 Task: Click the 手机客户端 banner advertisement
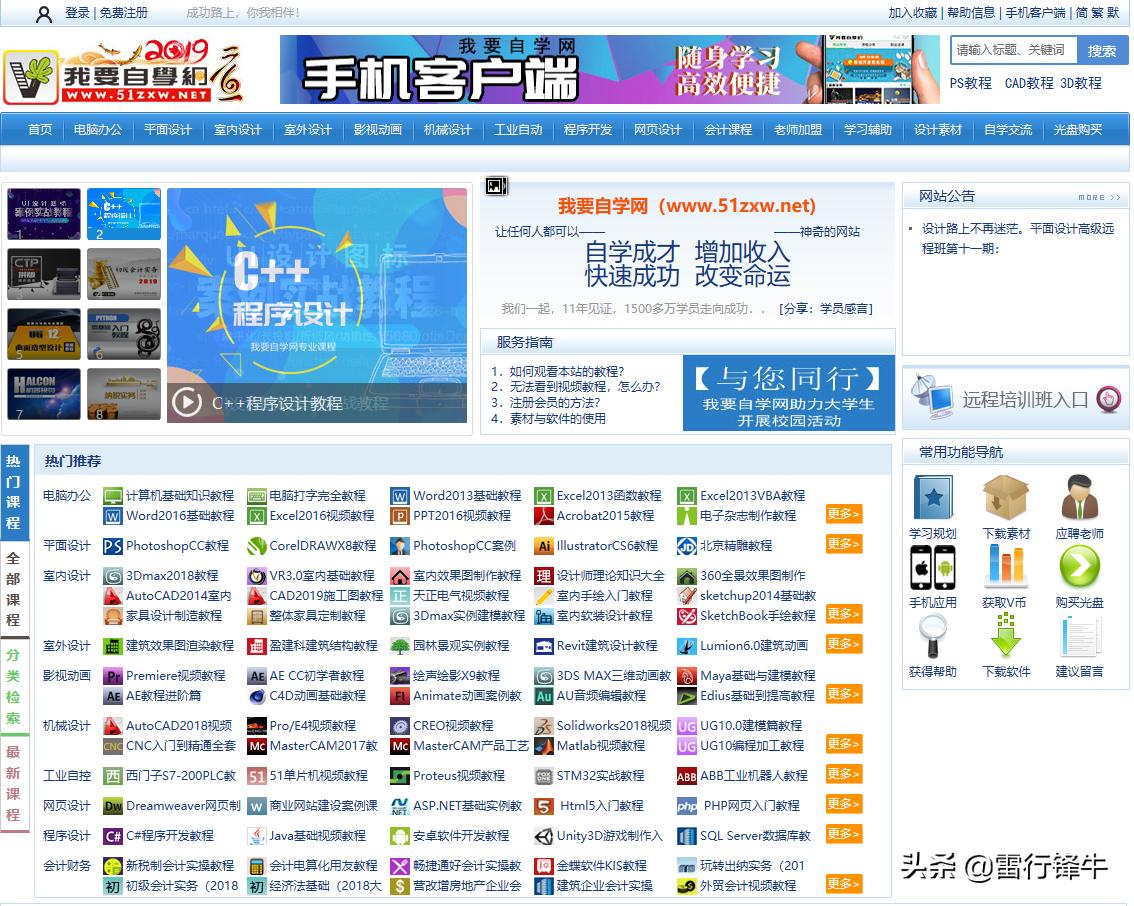click(610, 69)
